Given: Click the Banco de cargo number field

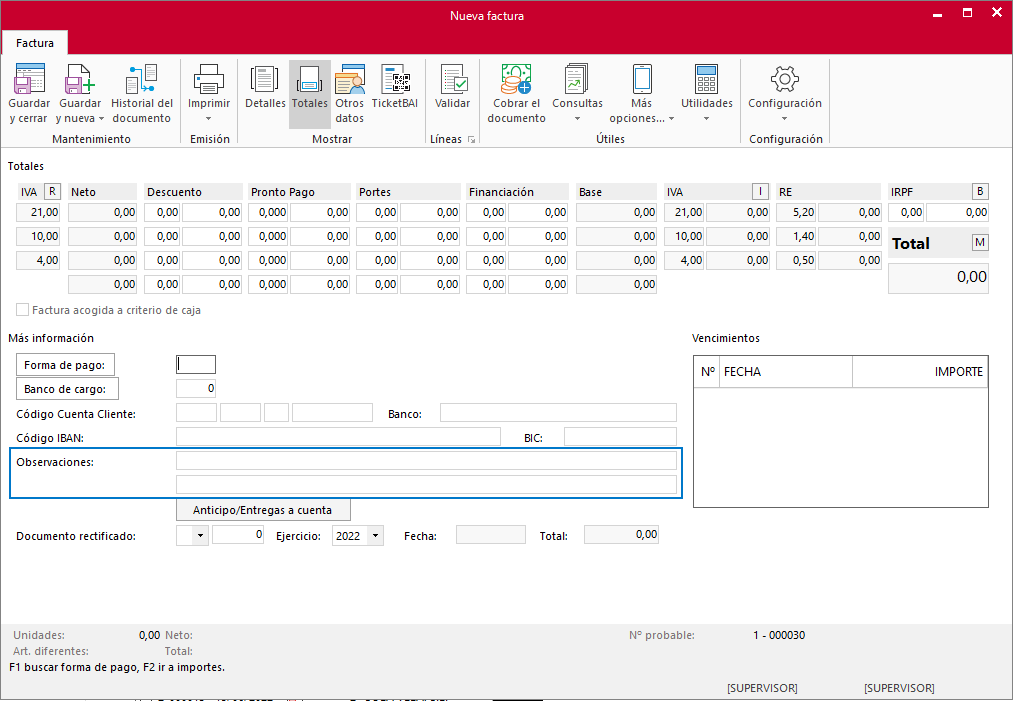Looking at the screenshot, I should coord(196,388).
